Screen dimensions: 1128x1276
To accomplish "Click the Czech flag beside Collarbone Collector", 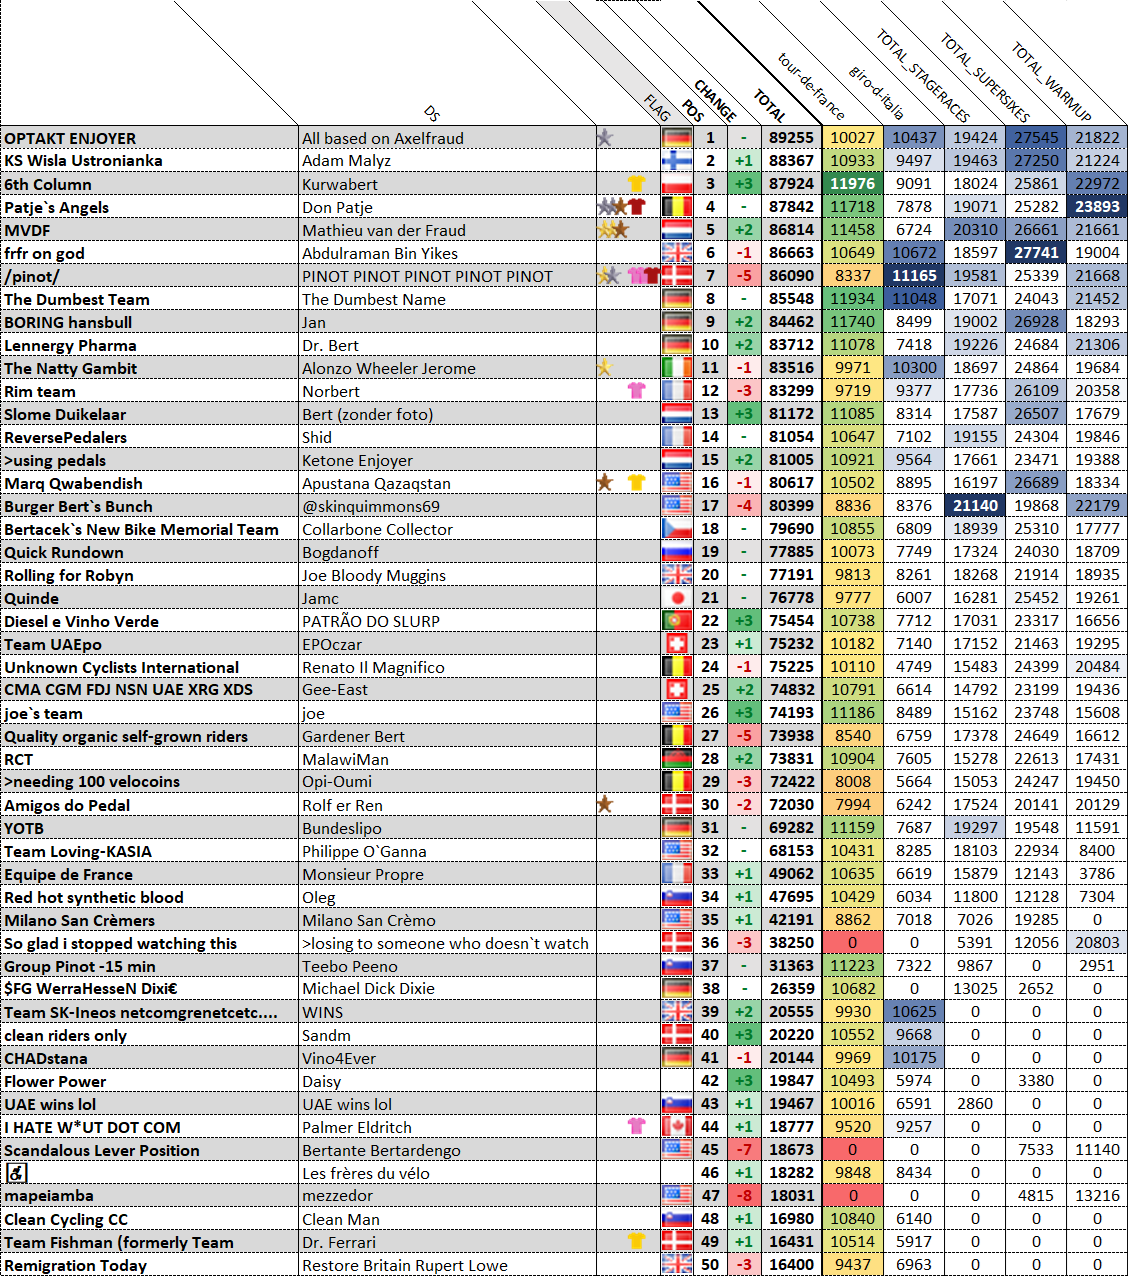I will (677, 529).
